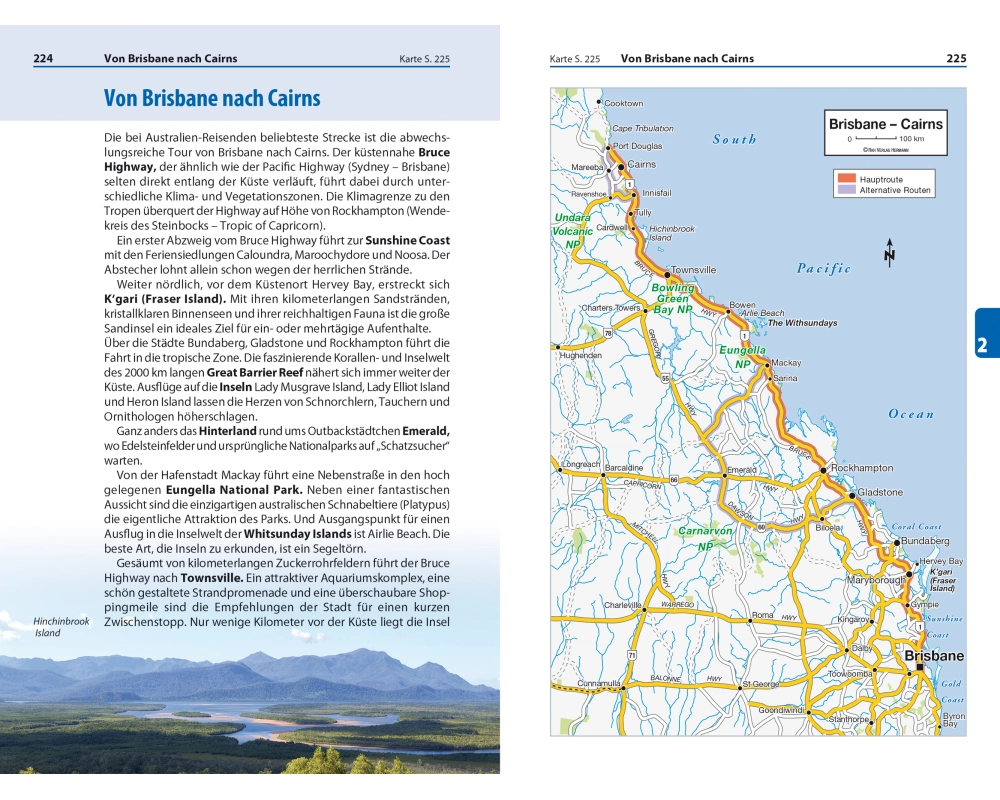Select the Townsville city dot marker

[667, 271]
